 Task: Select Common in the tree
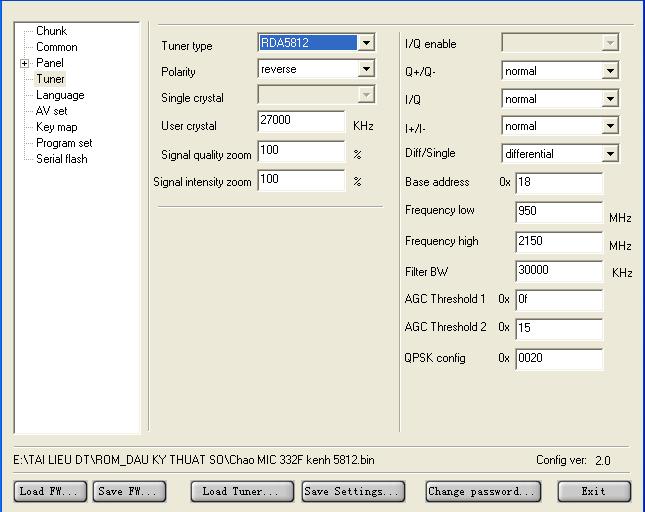coord(57,47)
